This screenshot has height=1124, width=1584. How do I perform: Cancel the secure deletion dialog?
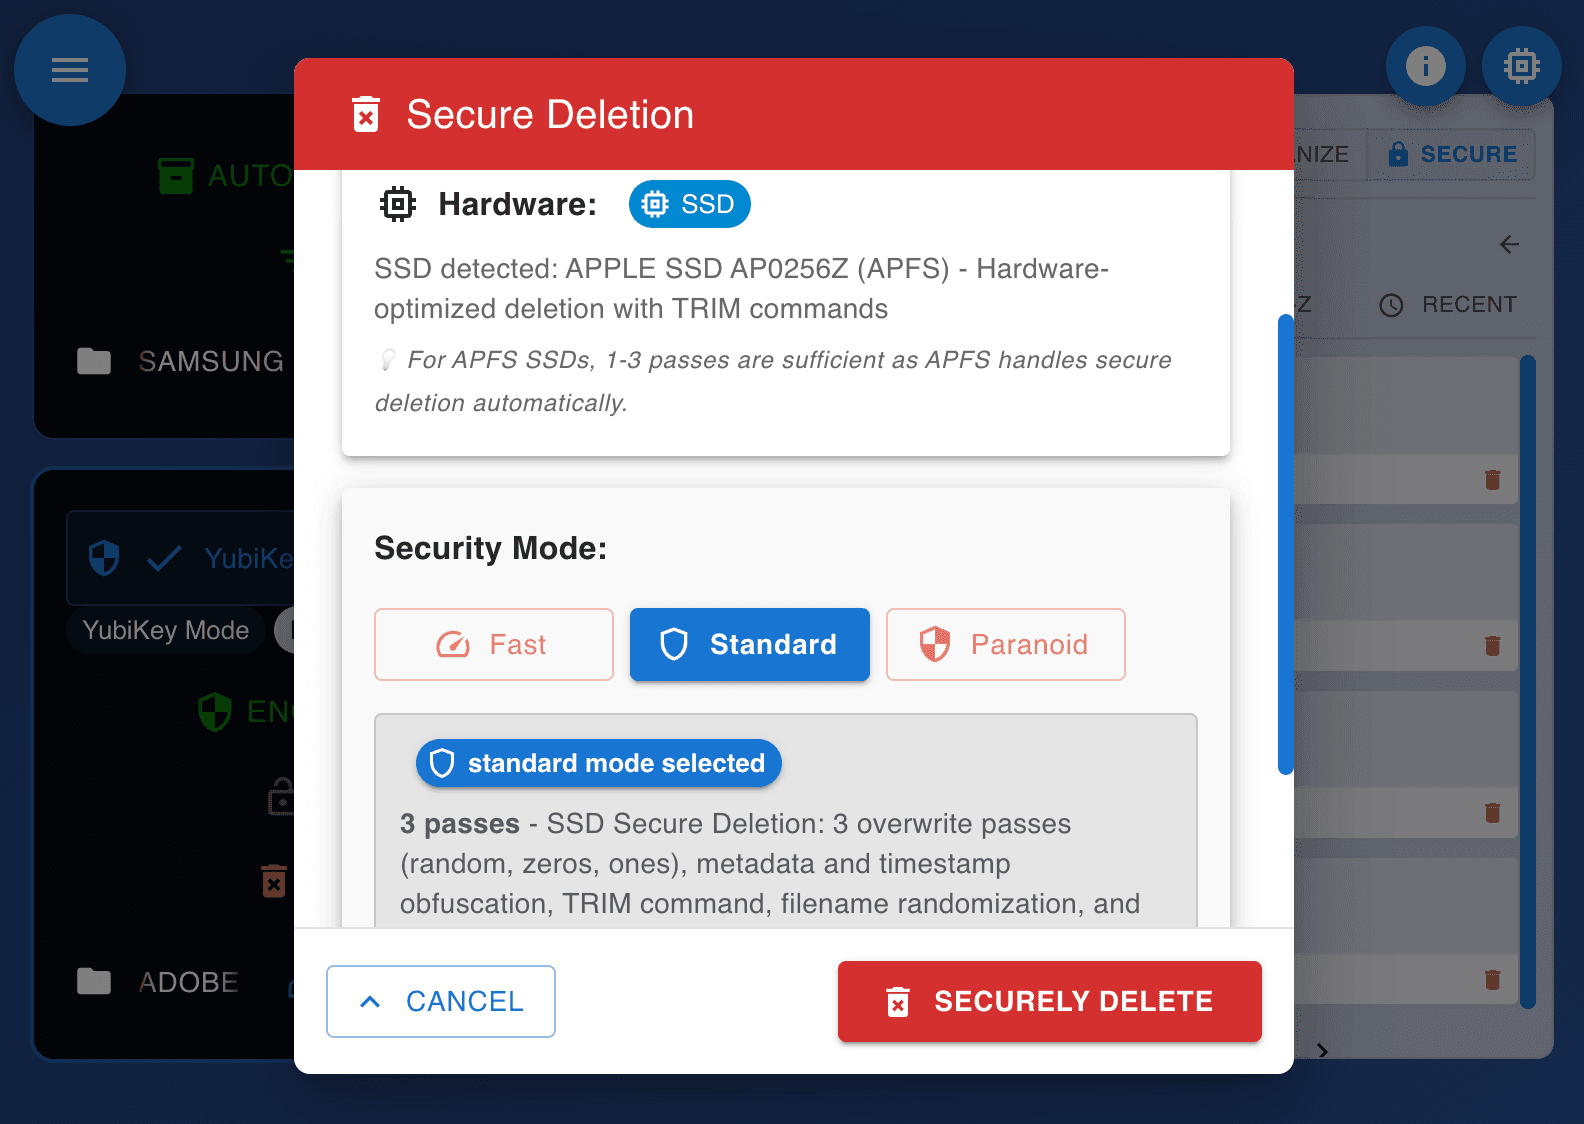point(440,1001)
